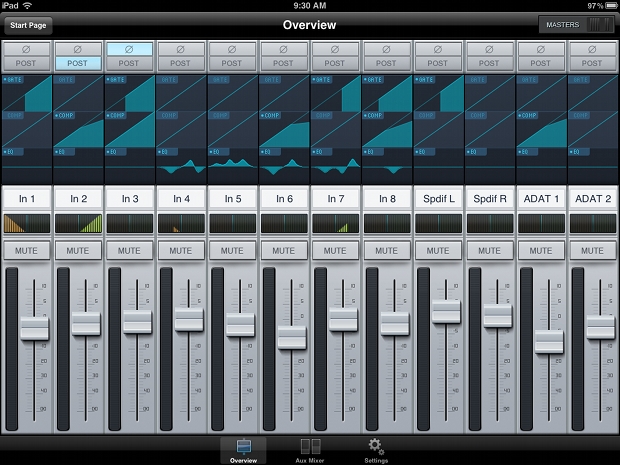This screenshot has height=465, width=620.
Task: Open the compressor graph for In 8
Action: [x=387, y=130]
